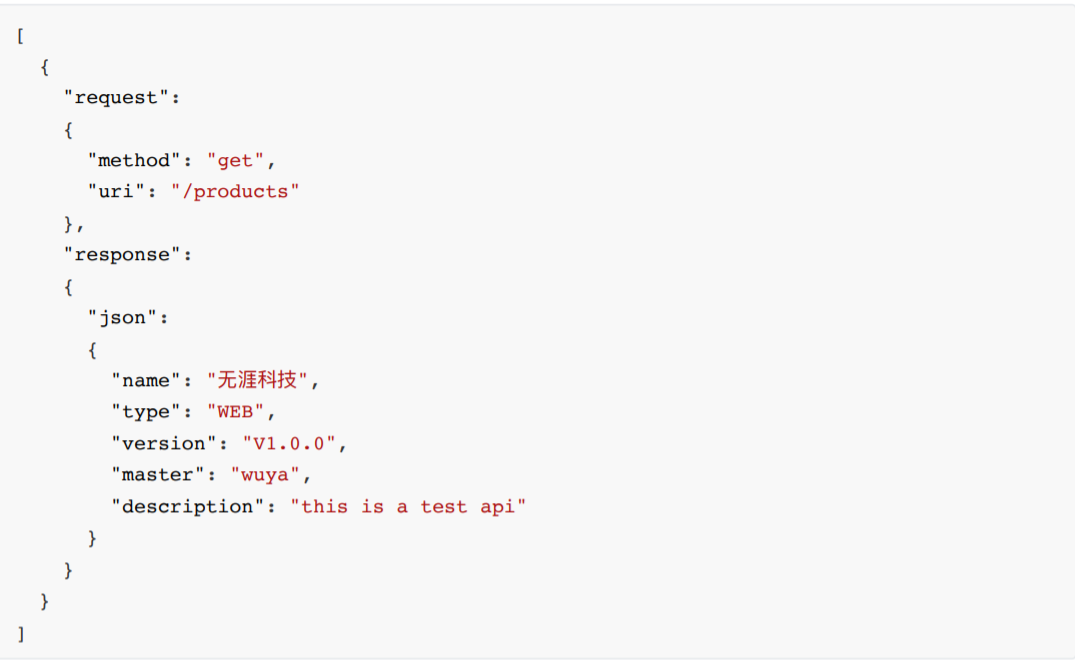Click the closing square bracket on last line
This screenshot has width=1075, height=660.
point(21,633)
